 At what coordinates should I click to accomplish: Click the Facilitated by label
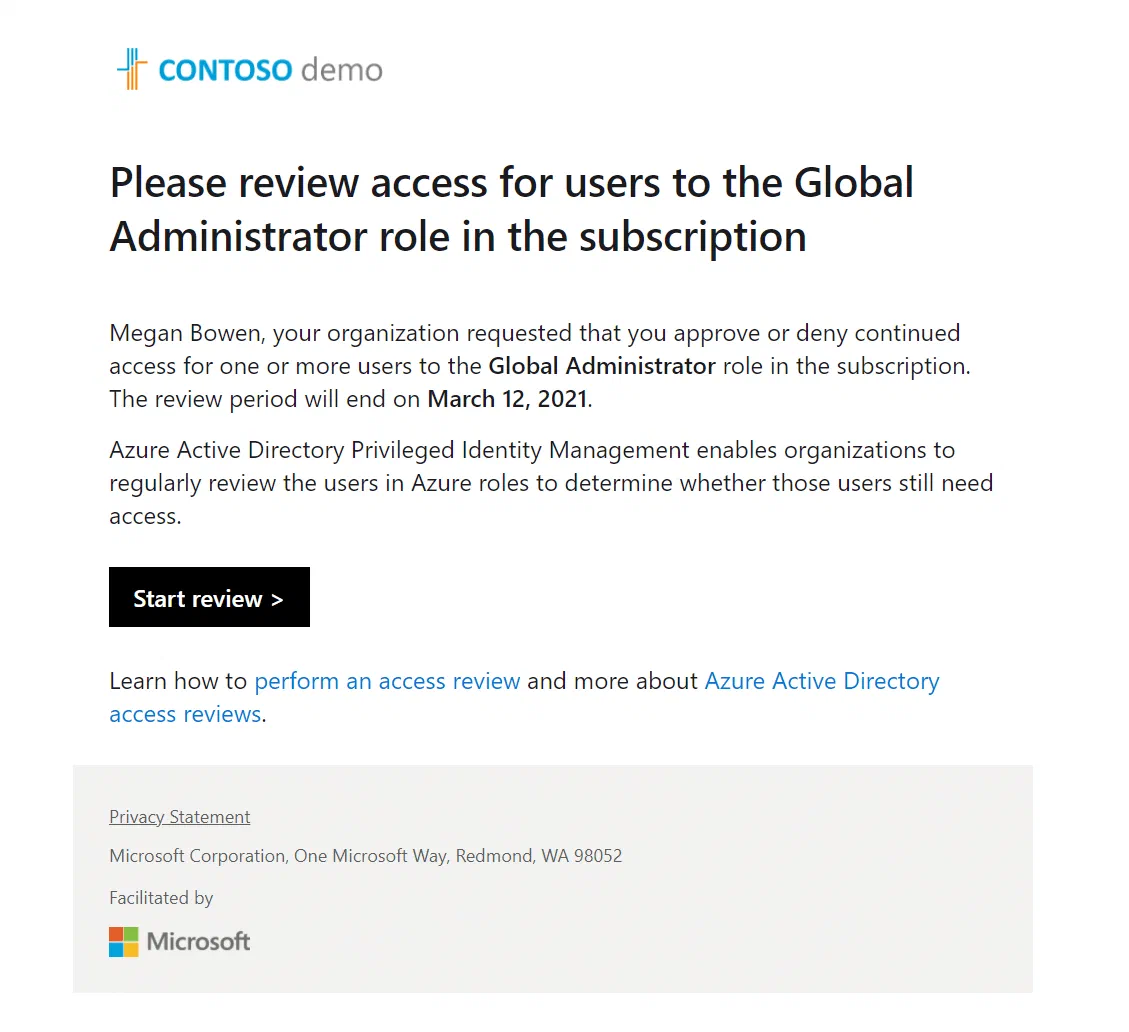coord(161,897)
